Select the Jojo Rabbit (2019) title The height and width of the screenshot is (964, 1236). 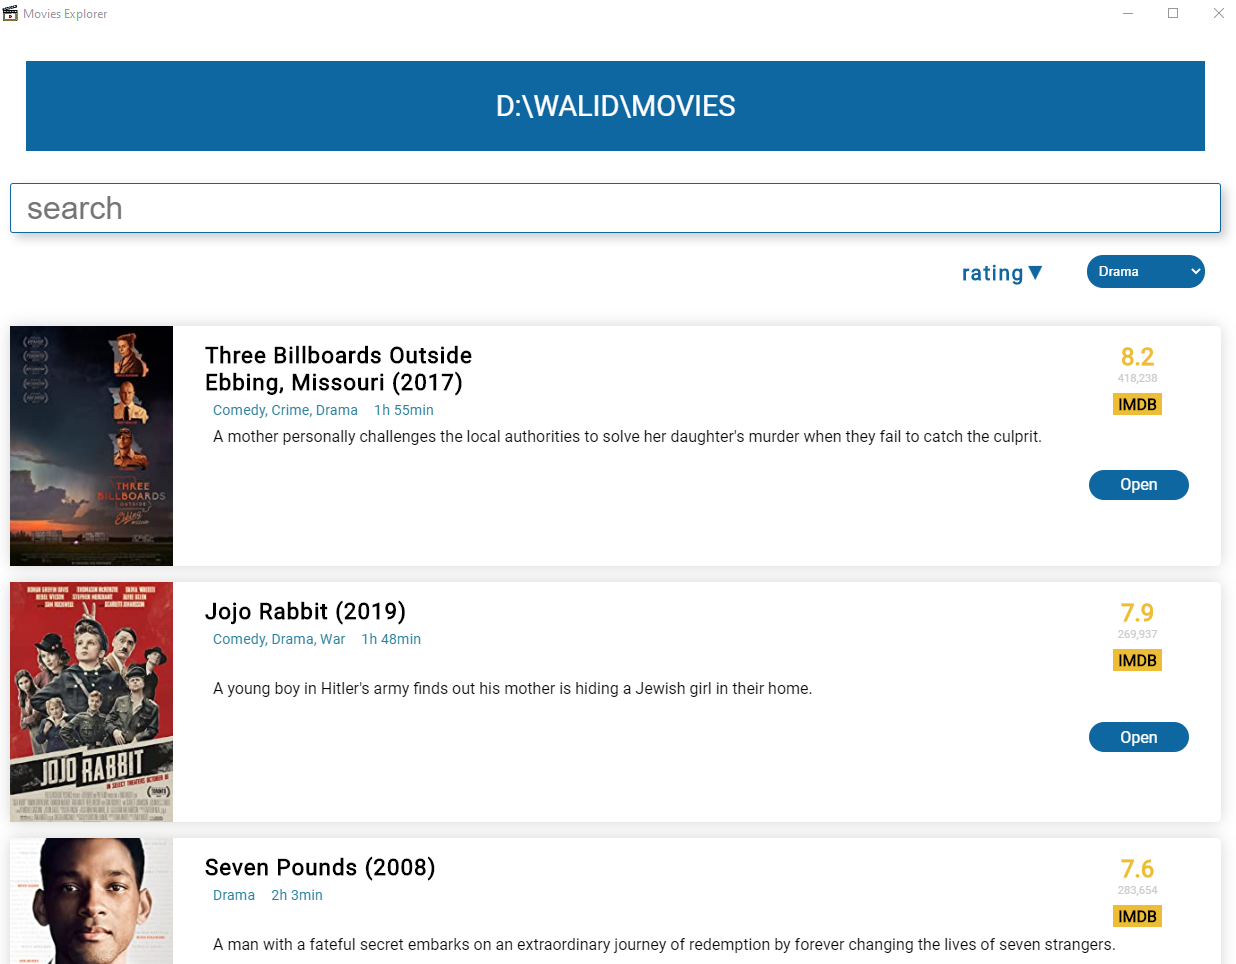click(305, 611)
